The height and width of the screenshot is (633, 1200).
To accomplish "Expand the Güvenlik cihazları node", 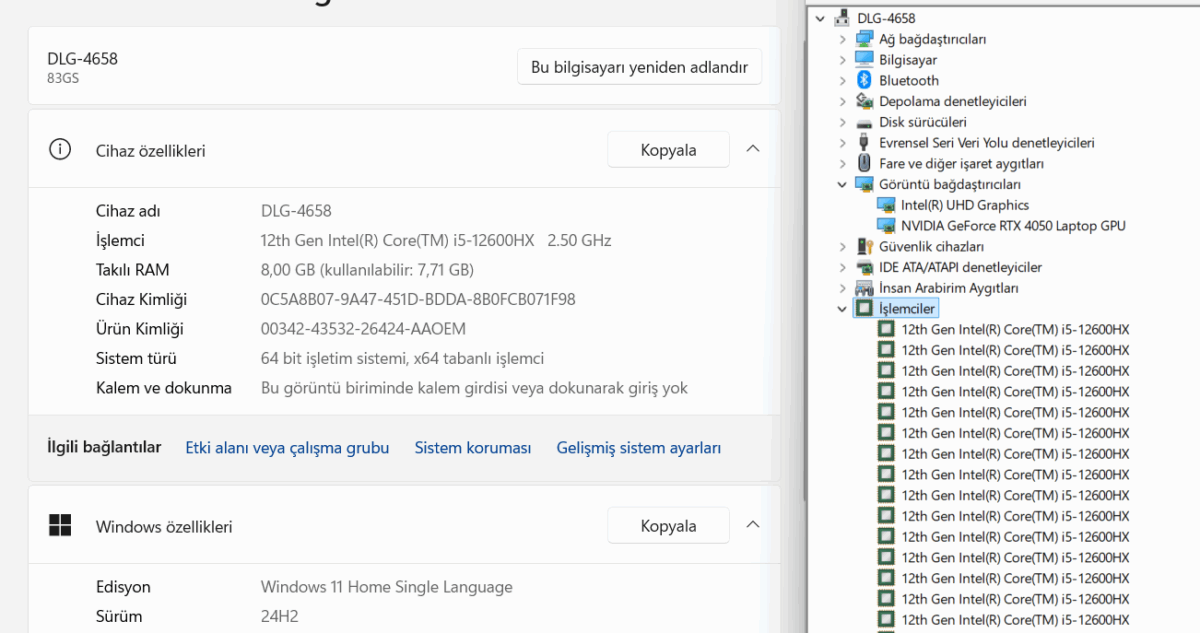I will (x=843, y=247).
